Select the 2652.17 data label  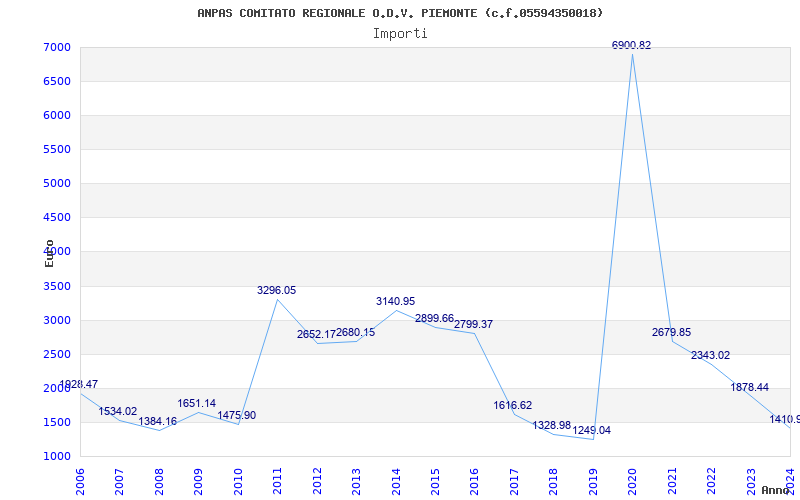tap(316, 335)
